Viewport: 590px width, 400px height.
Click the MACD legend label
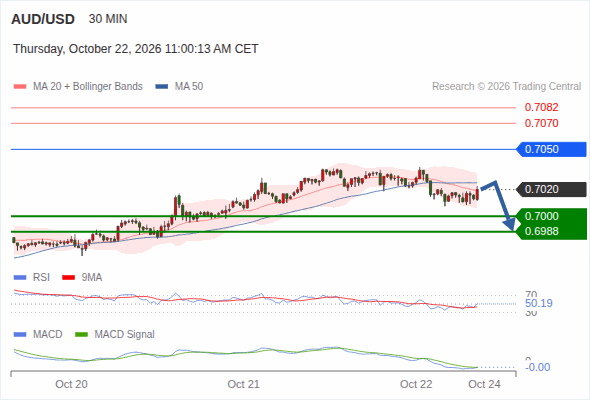[x=48, y=335]
